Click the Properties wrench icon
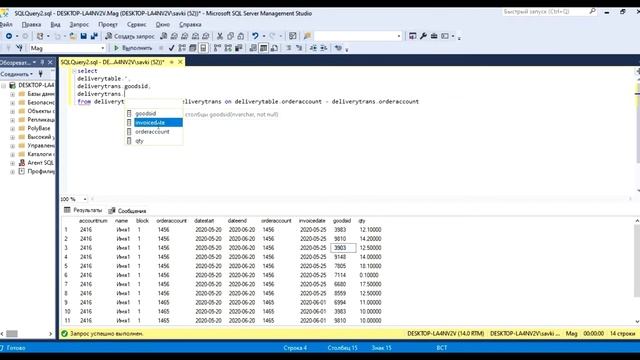Viewport: 640px width, 360px height. point(423,36)
